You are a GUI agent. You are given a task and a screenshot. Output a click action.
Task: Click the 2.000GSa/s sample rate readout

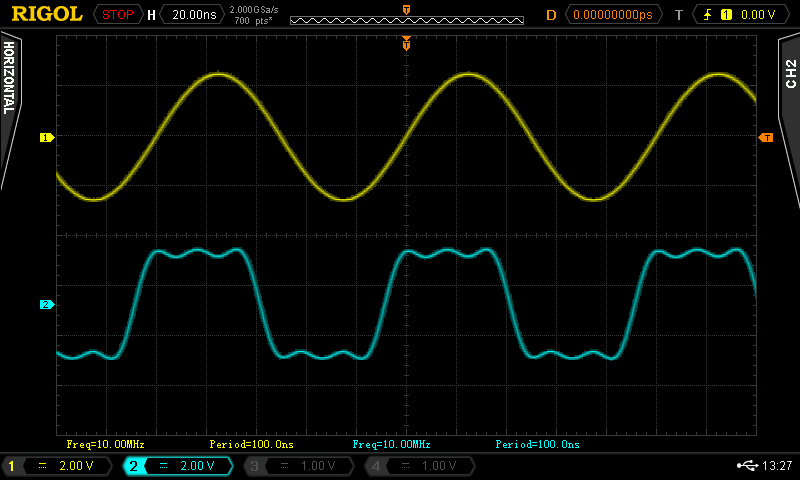(x=254, y=10)
